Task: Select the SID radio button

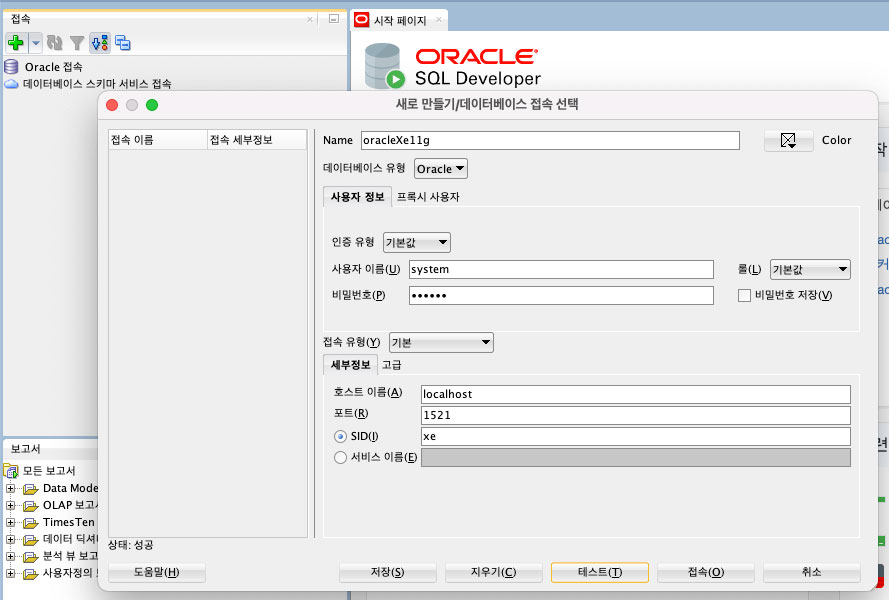Action: 340,437
